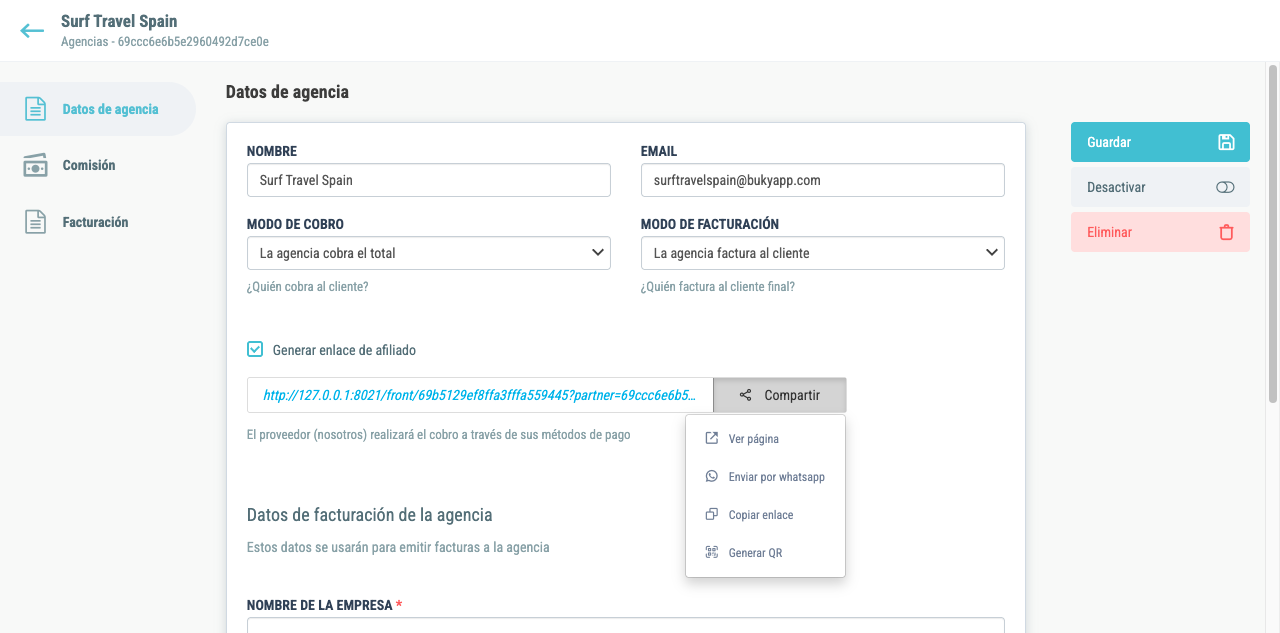Flip the Desactivar toggle switch icon
The image size is (1280, 633).
(1226, 187)
